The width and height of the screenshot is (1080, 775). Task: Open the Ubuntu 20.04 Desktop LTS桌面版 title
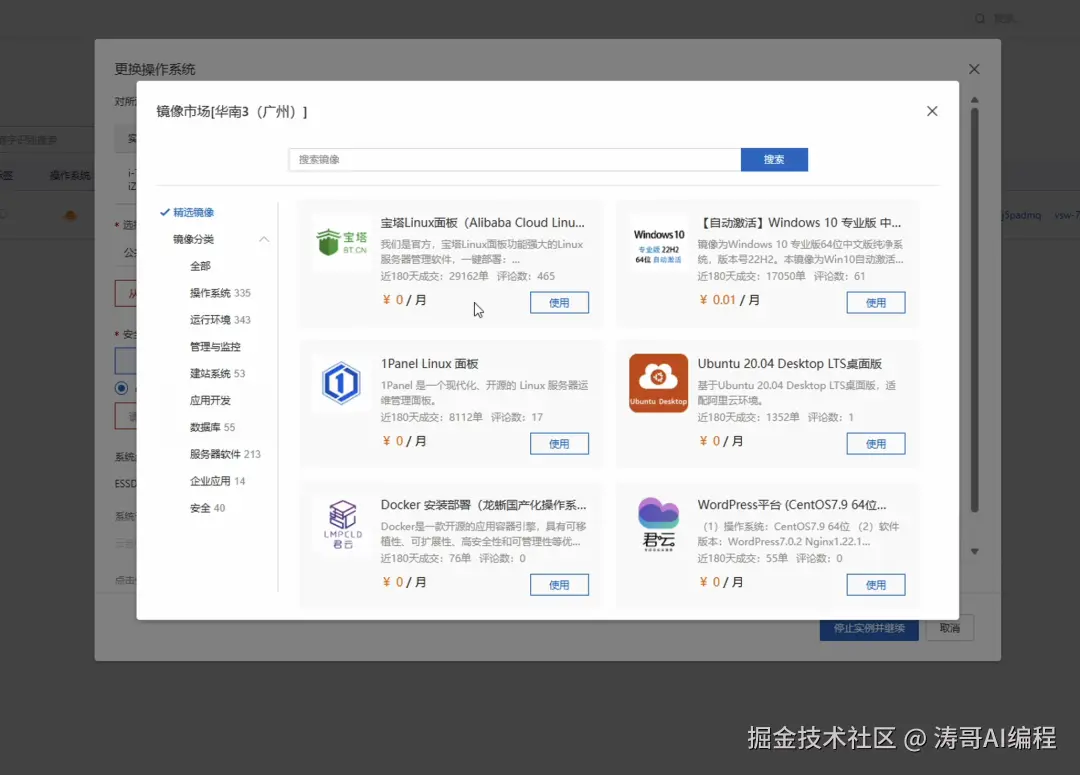789,364
